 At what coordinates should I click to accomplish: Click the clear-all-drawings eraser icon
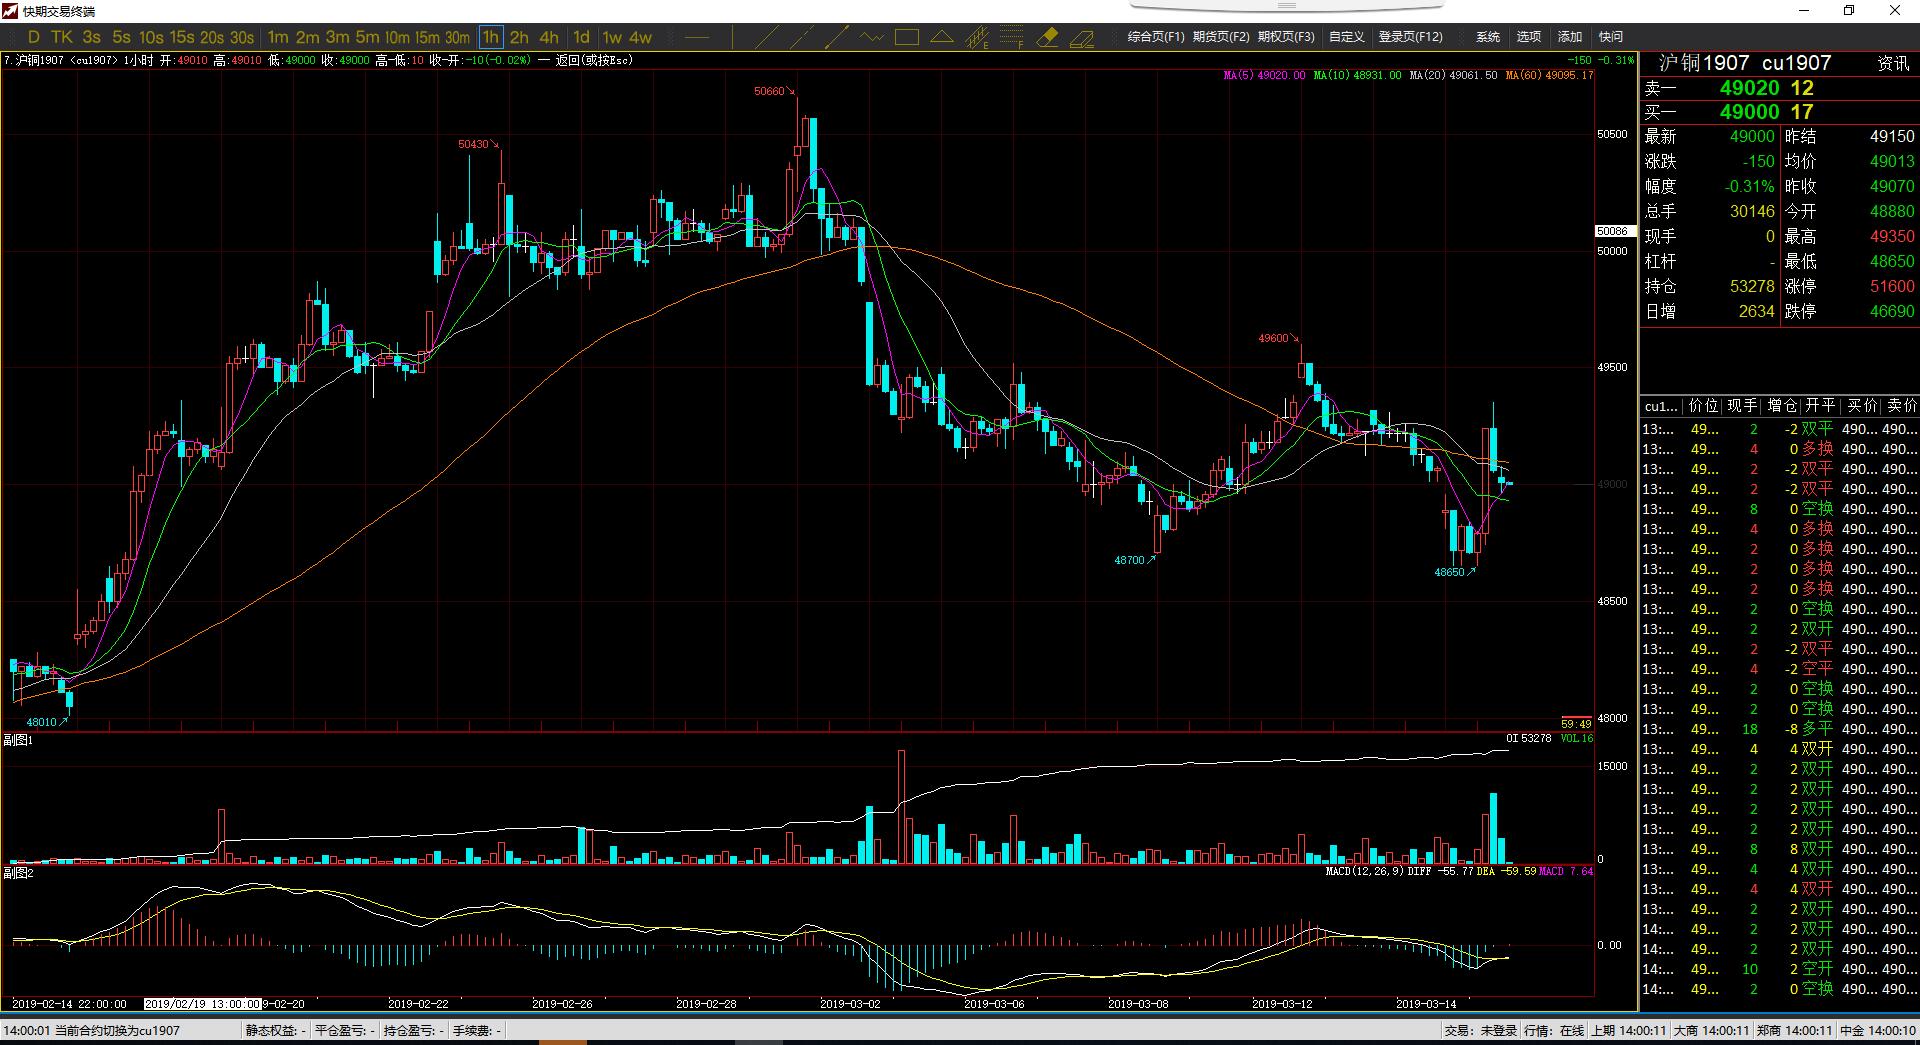click(1082, 38)
